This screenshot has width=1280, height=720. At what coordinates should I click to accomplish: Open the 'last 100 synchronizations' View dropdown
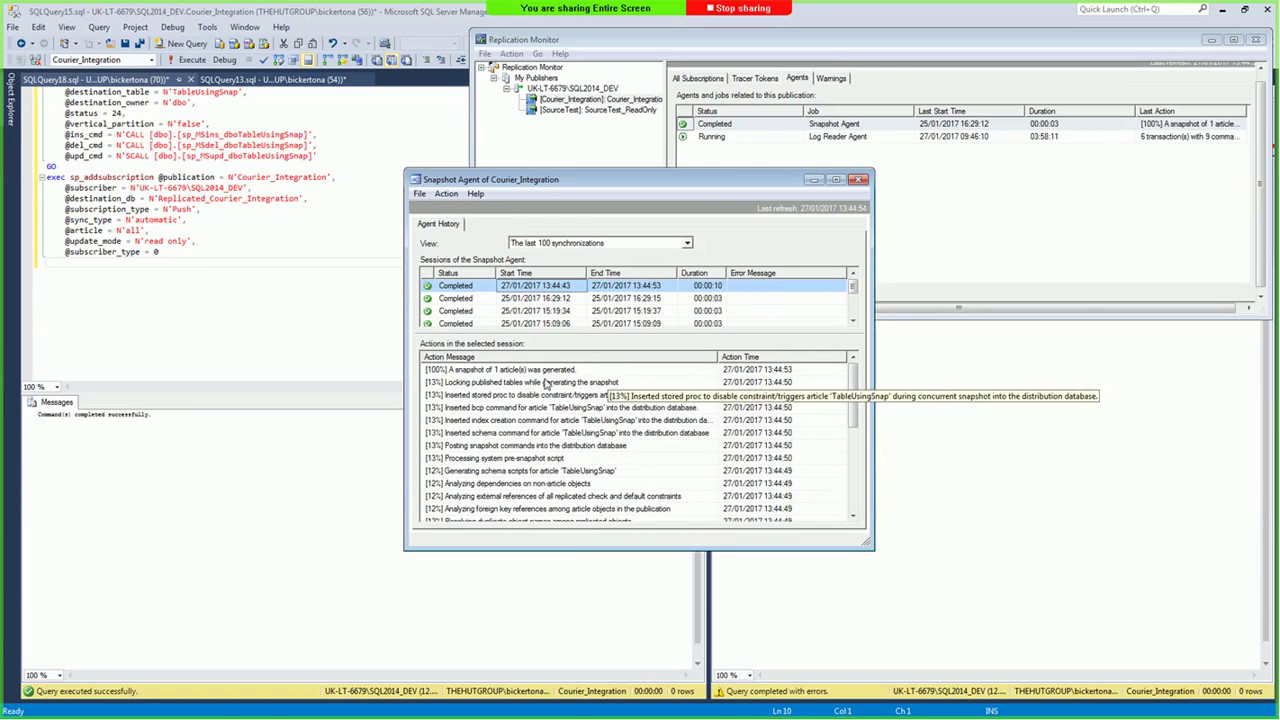pos(687,243)
